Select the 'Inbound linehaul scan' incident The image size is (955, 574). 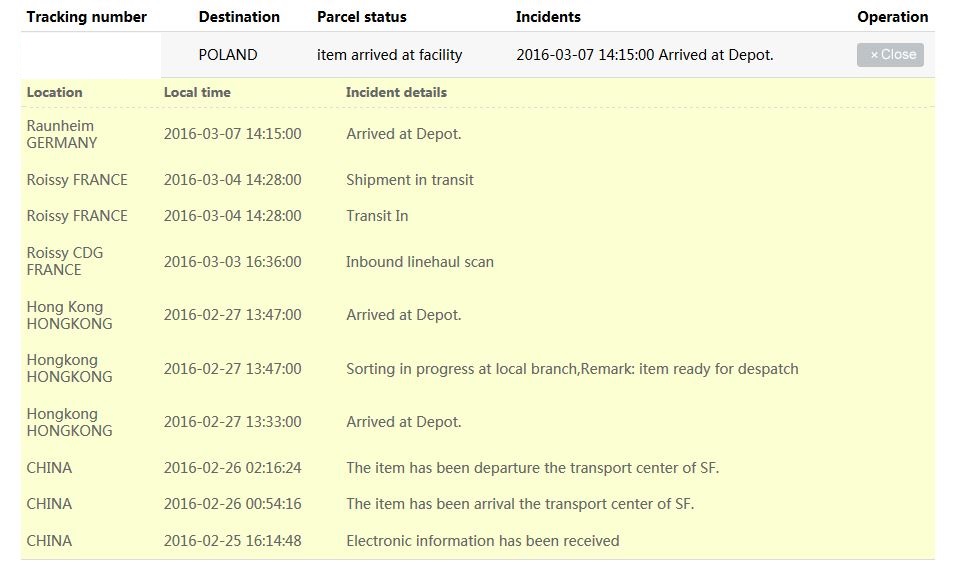pyautogui.click(x=420, y=262)
